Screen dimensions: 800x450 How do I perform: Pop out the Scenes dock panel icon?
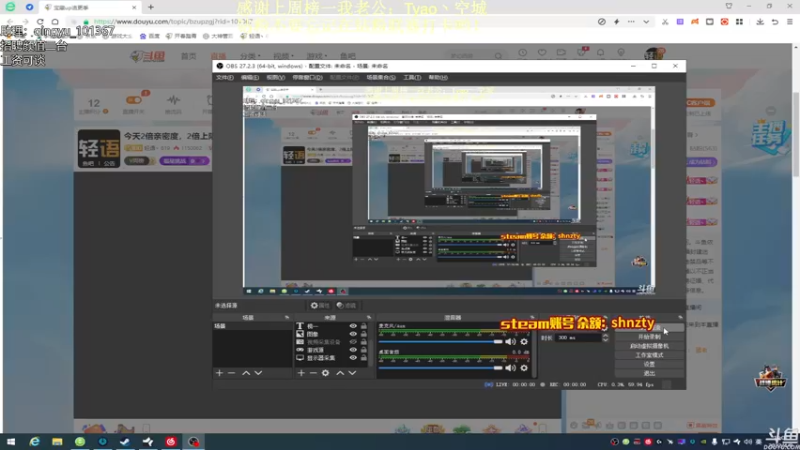pos(287,317)
